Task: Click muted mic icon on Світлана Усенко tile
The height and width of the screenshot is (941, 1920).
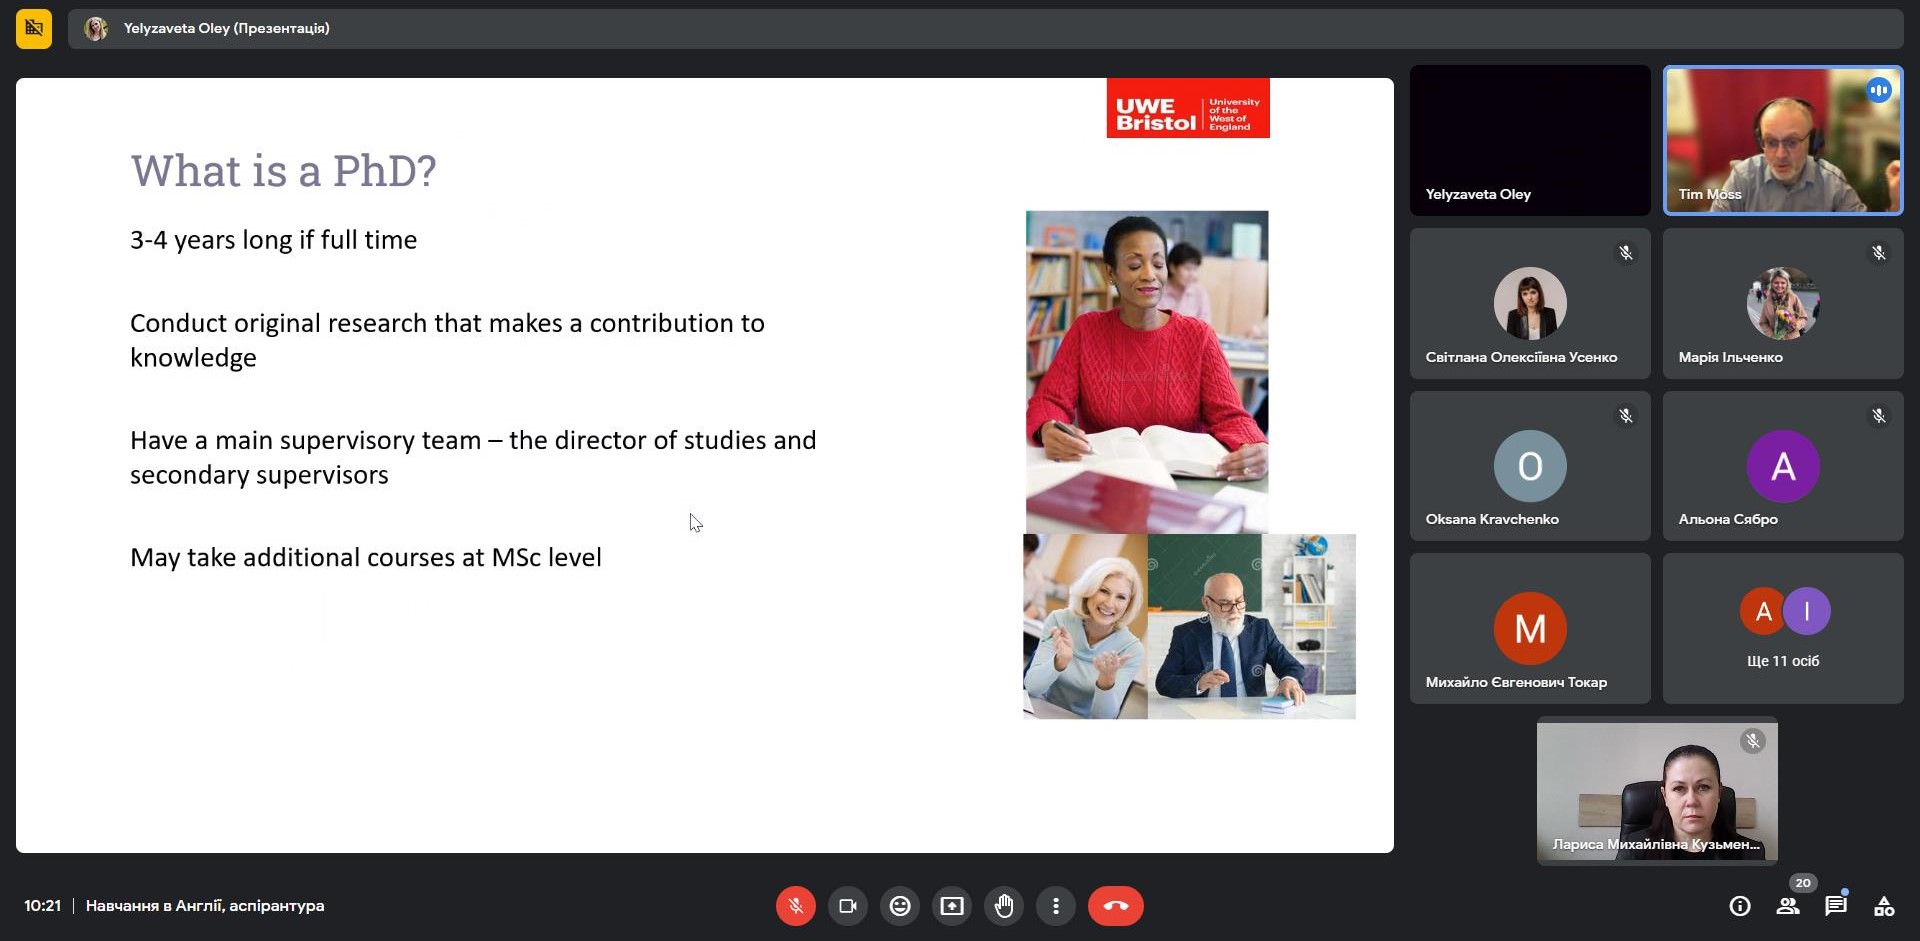Action: (x=1626, y=253)
